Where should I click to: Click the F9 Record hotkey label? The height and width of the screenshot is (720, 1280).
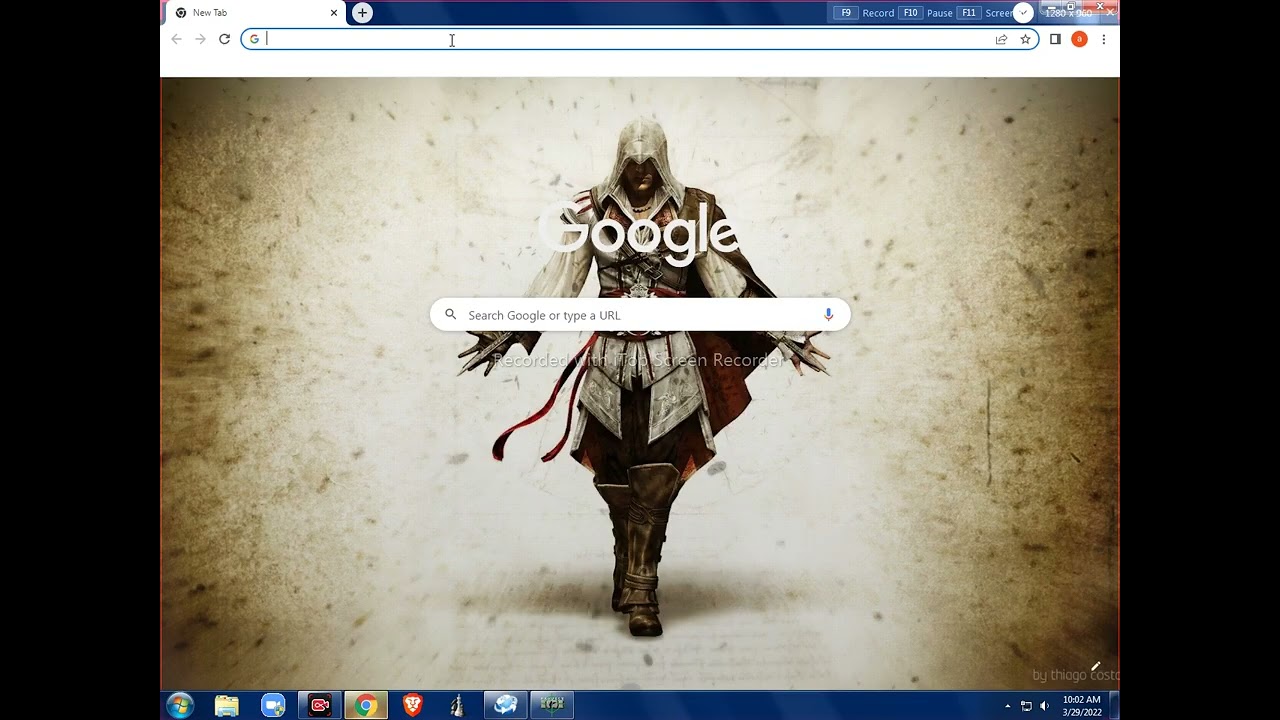pyautogui.click(x=866, y=13)
